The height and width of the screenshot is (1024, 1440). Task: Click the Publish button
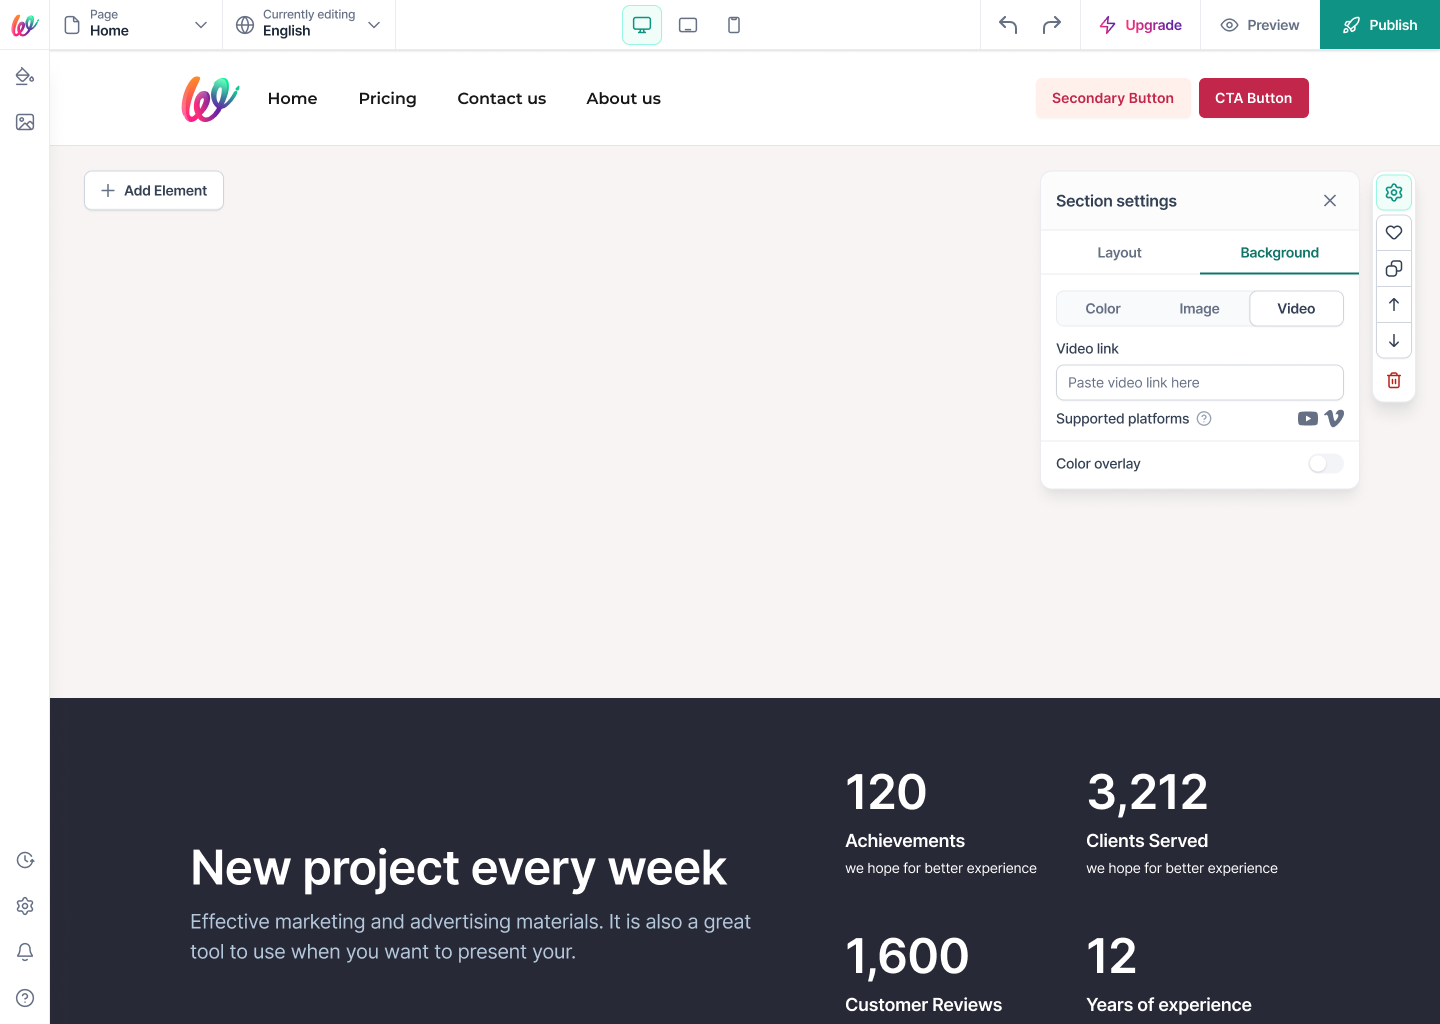coord(1380,25)
